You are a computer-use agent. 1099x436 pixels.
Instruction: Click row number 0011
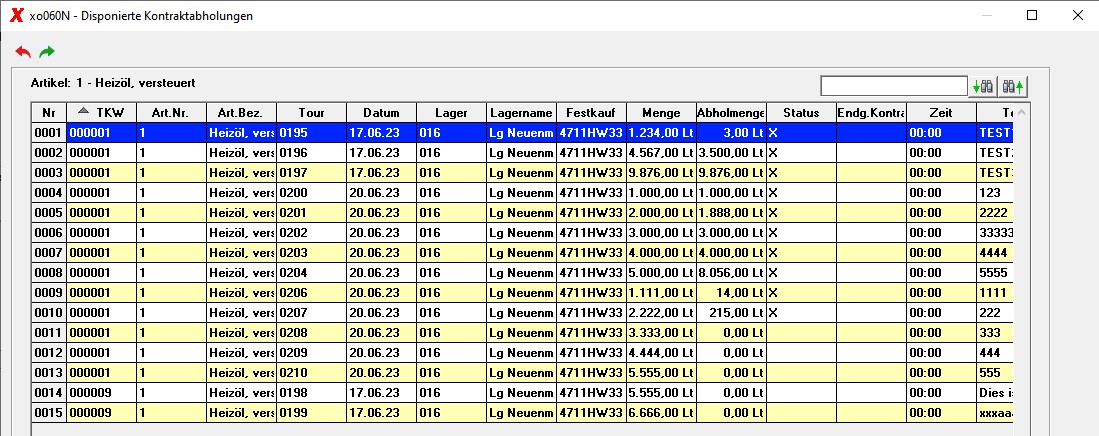(x=49, y=333)
